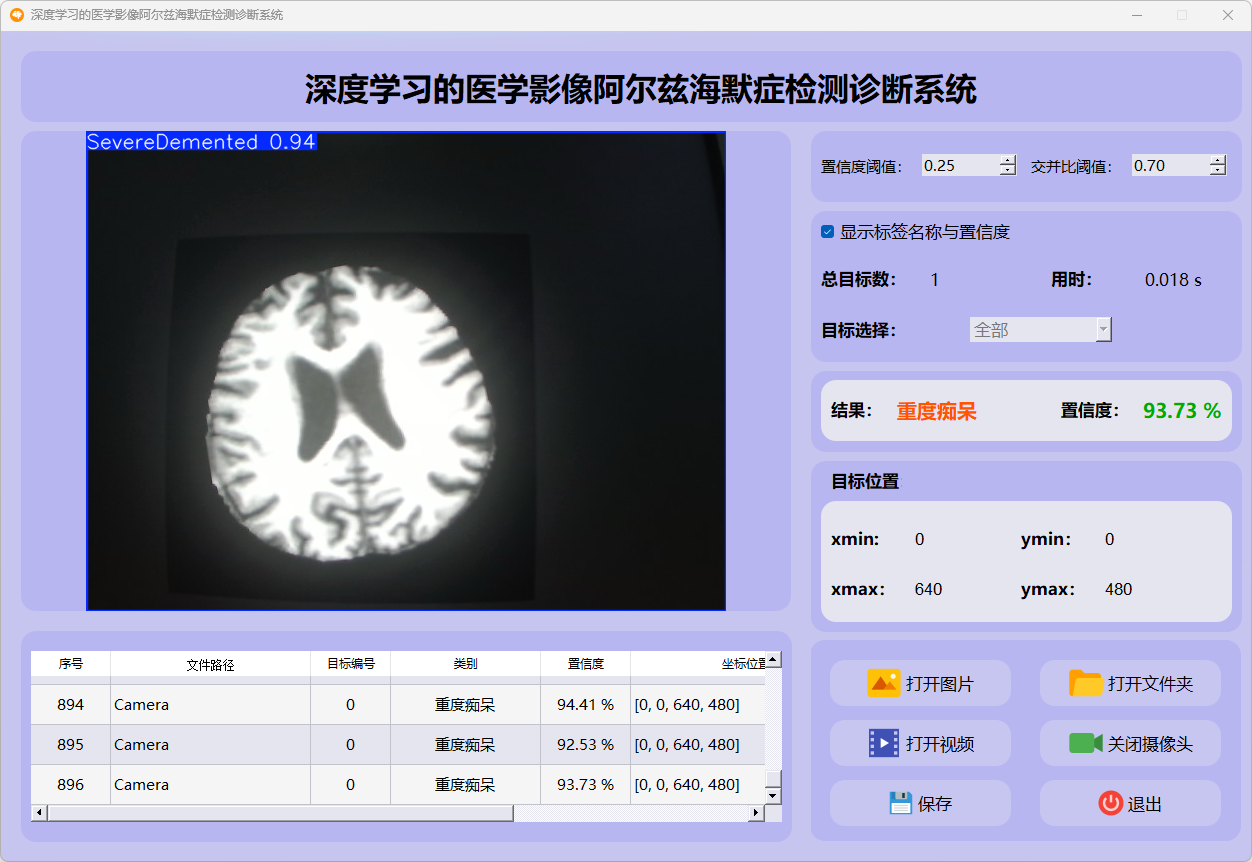
Task: Click the table vertical scrollbar up arrow
Action: tap(773, 660)
